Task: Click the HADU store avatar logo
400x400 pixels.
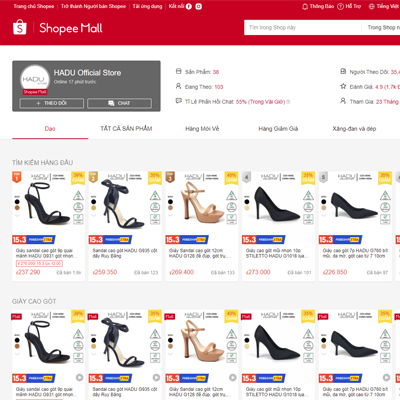Action: (x=35, y=80)
